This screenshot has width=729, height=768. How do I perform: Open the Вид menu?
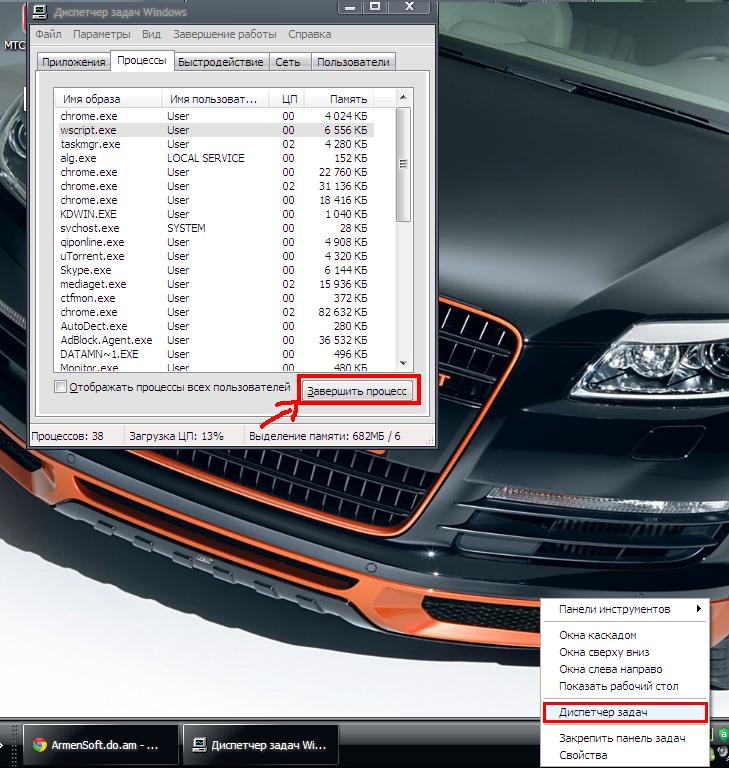point(151,34)
